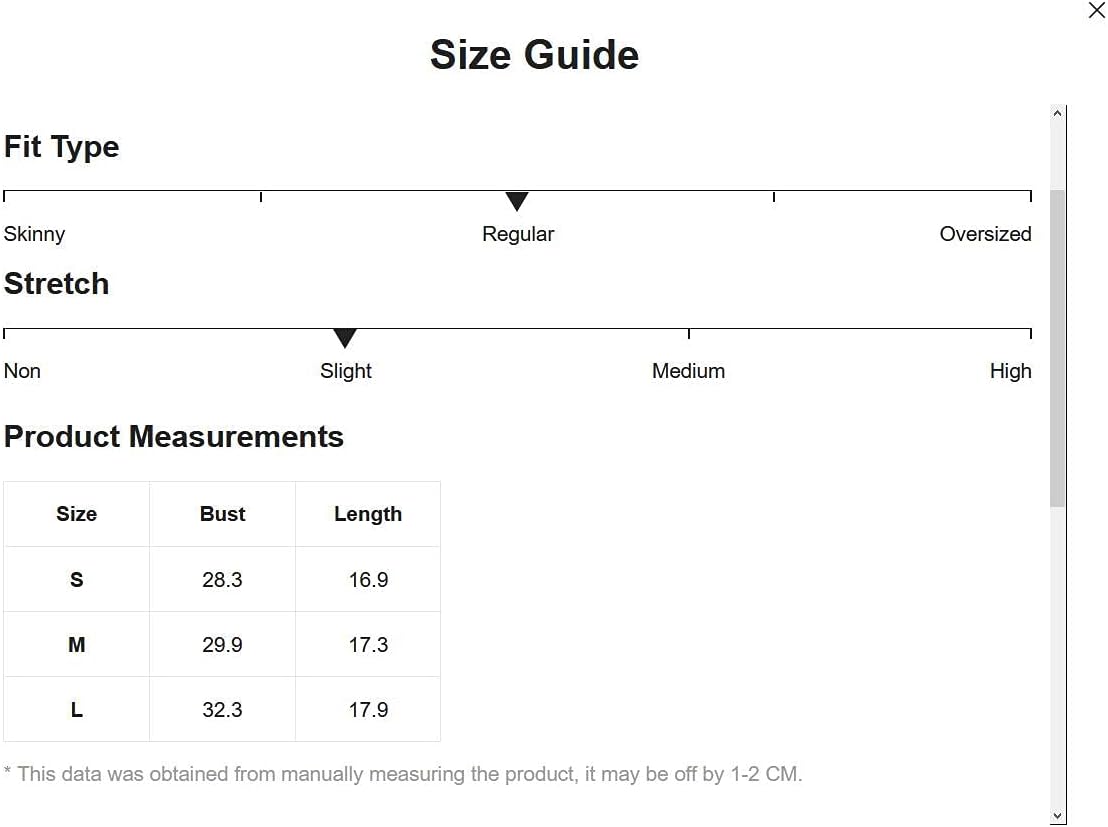Click the Stretch triangle marker

345,338
